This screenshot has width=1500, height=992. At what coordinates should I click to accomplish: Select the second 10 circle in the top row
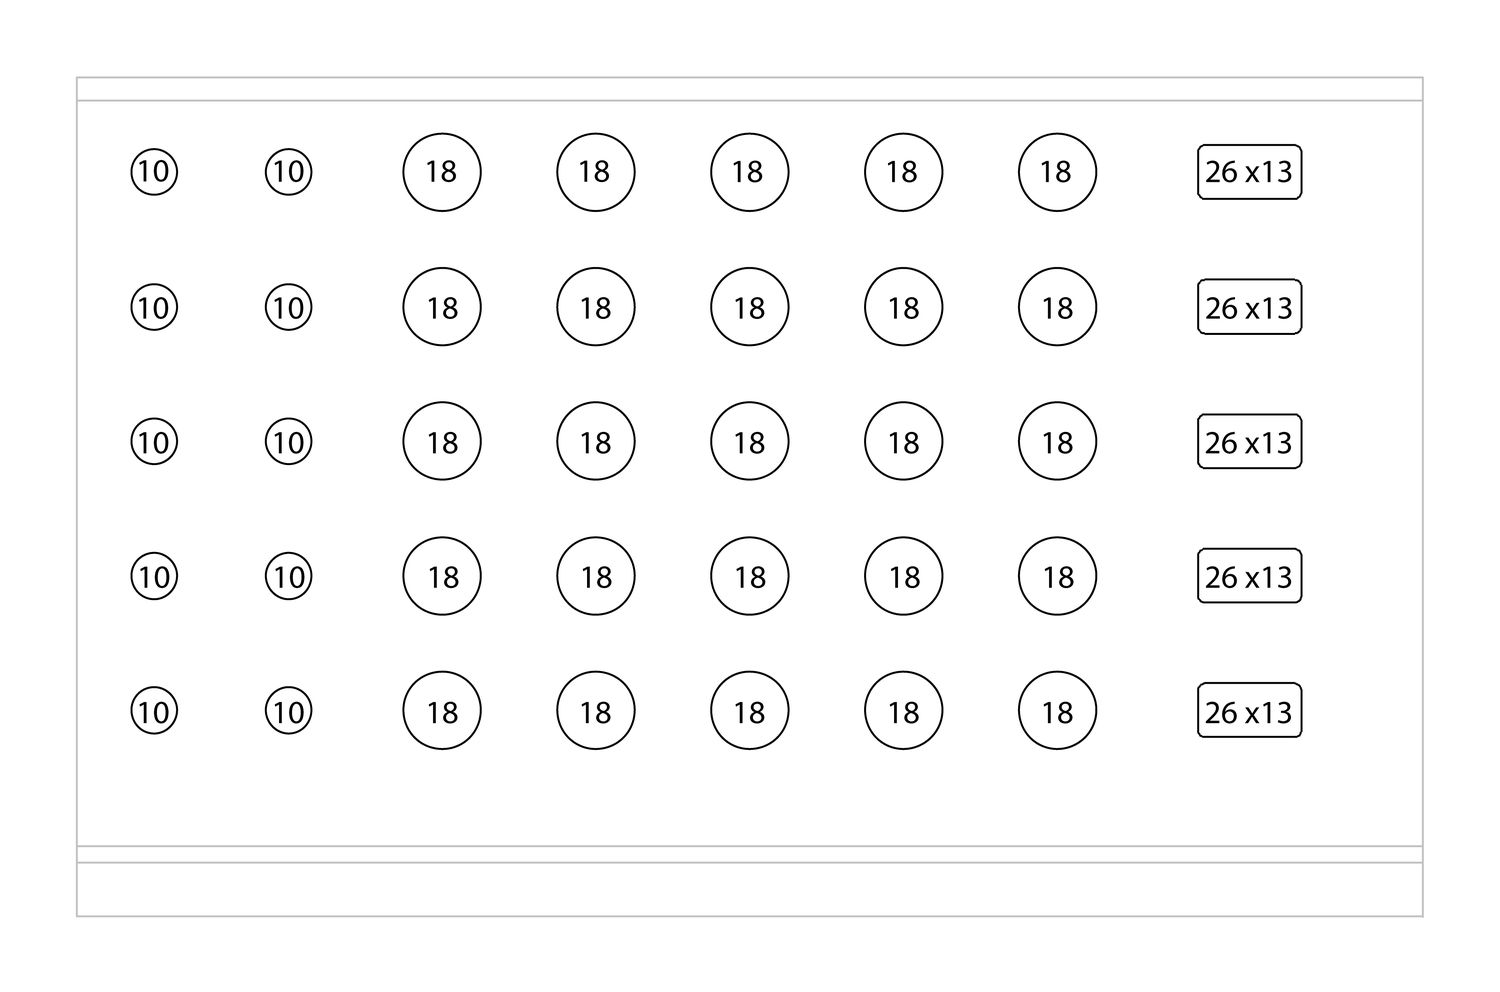(288, 172)
